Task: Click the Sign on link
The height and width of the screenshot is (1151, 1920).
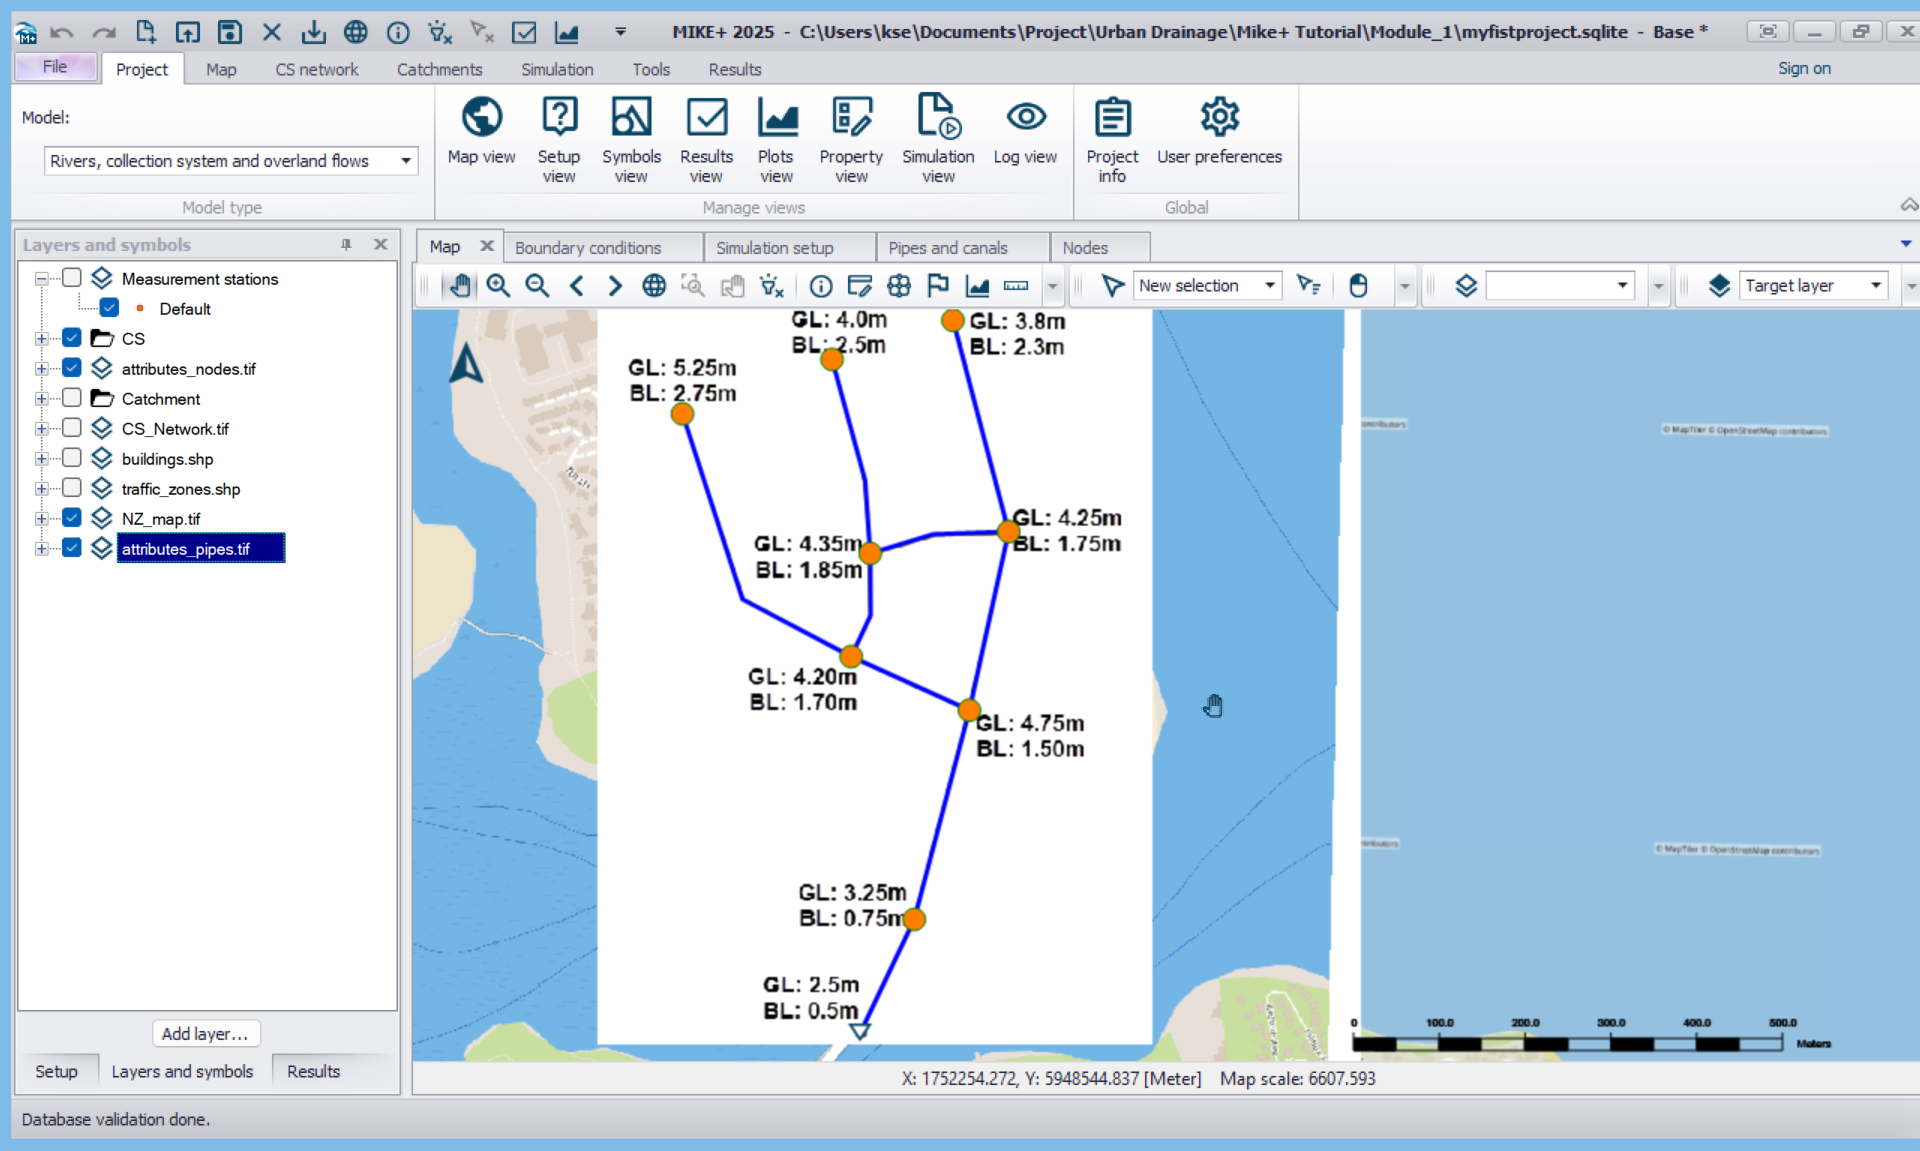Action: coord(1803,68)
